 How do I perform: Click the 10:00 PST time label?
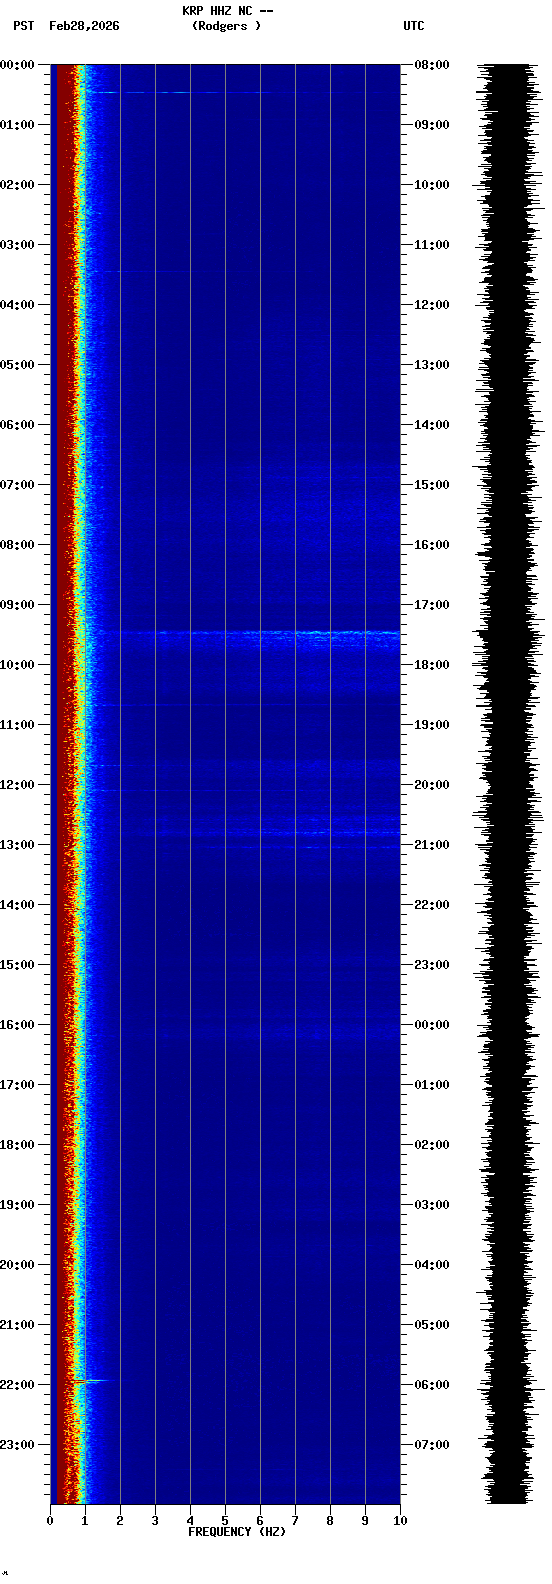17,665
